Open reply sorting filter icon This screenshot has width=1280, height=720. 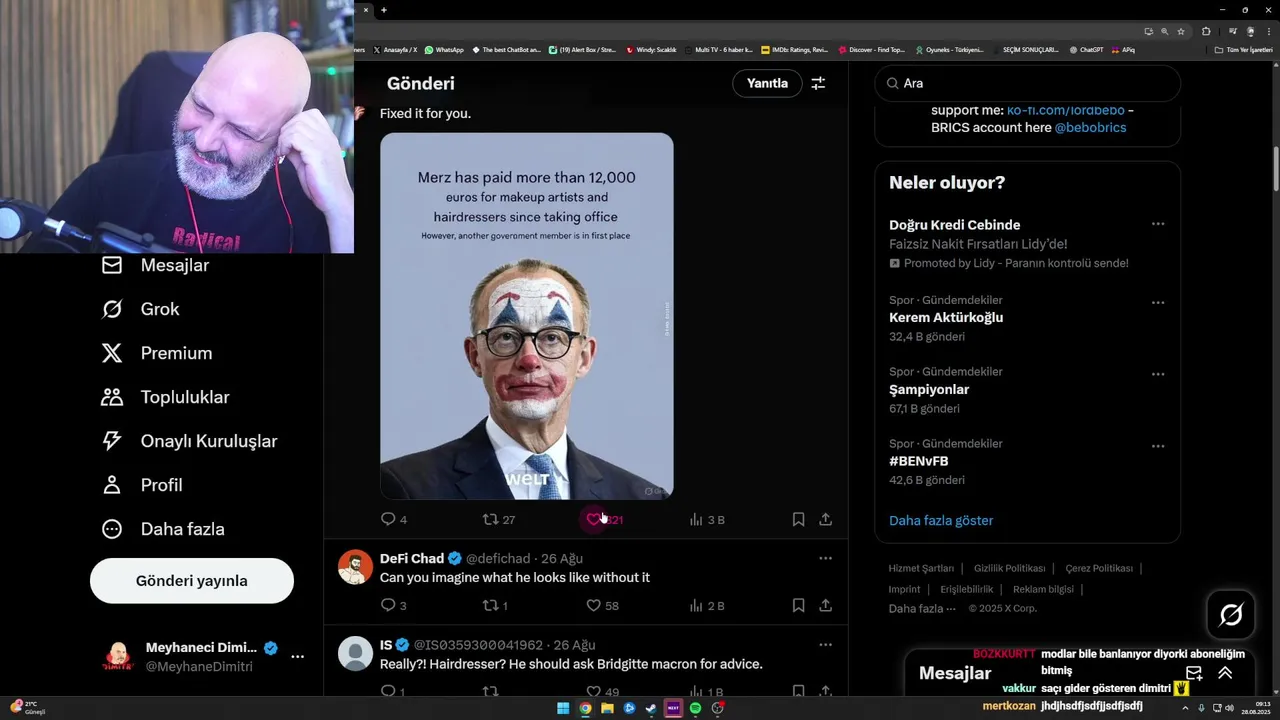point(818,83)
